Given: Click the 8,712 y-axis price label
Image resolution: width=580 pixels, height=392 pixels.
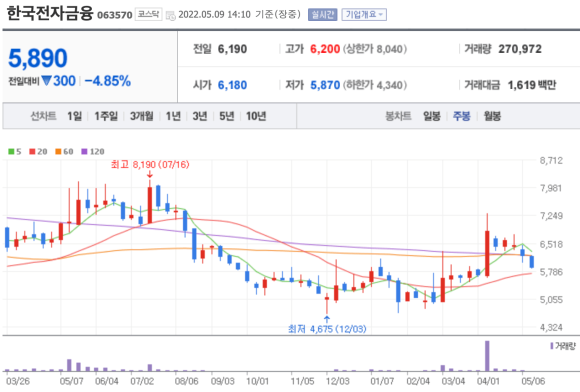Looking at the screenshot, I should coord(551,160).
